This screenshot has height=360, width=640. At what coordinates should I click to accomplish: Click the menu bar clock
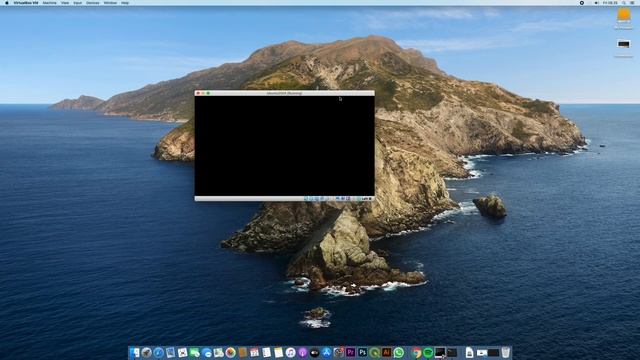pos(610,3)
